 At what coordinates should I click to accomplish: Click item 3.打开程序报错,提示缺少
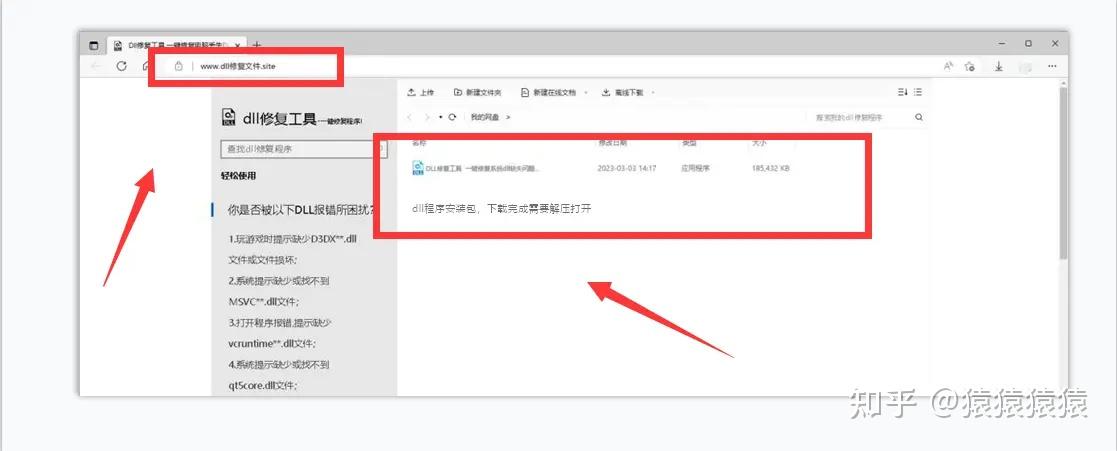click(x=280, y=323)
